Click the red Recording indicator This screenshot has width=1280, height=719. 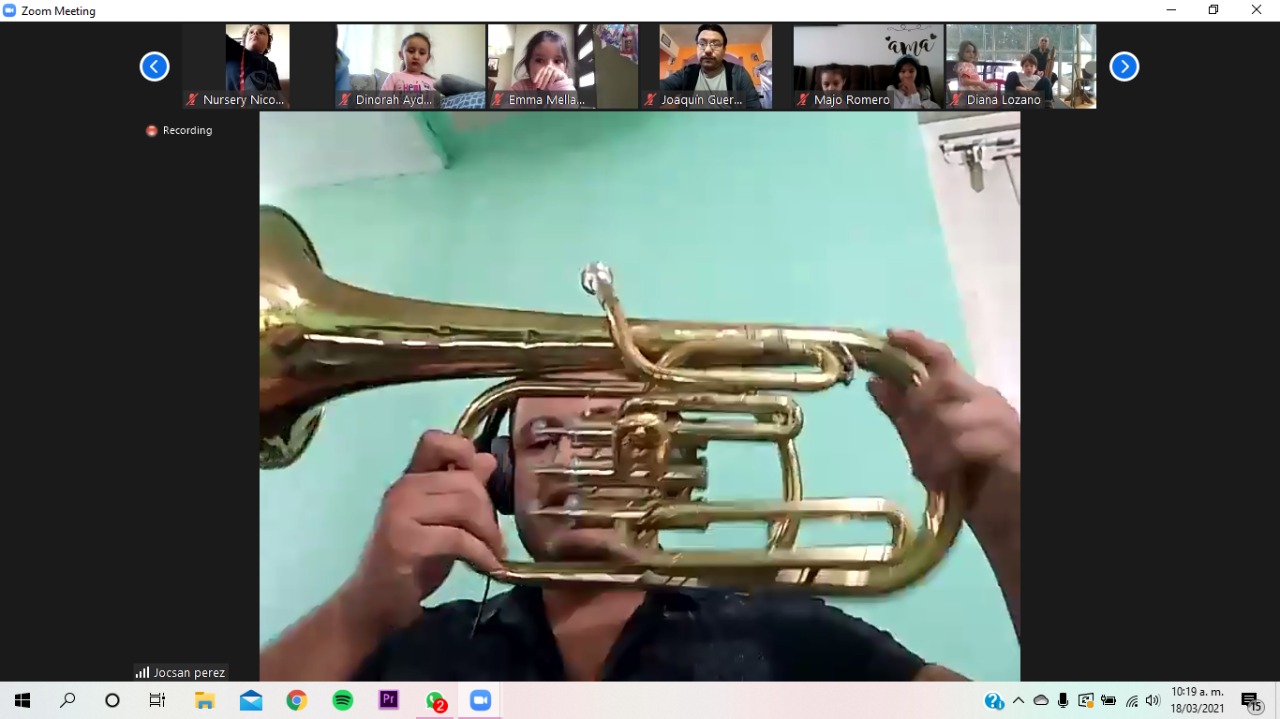[x=179, y=130]
